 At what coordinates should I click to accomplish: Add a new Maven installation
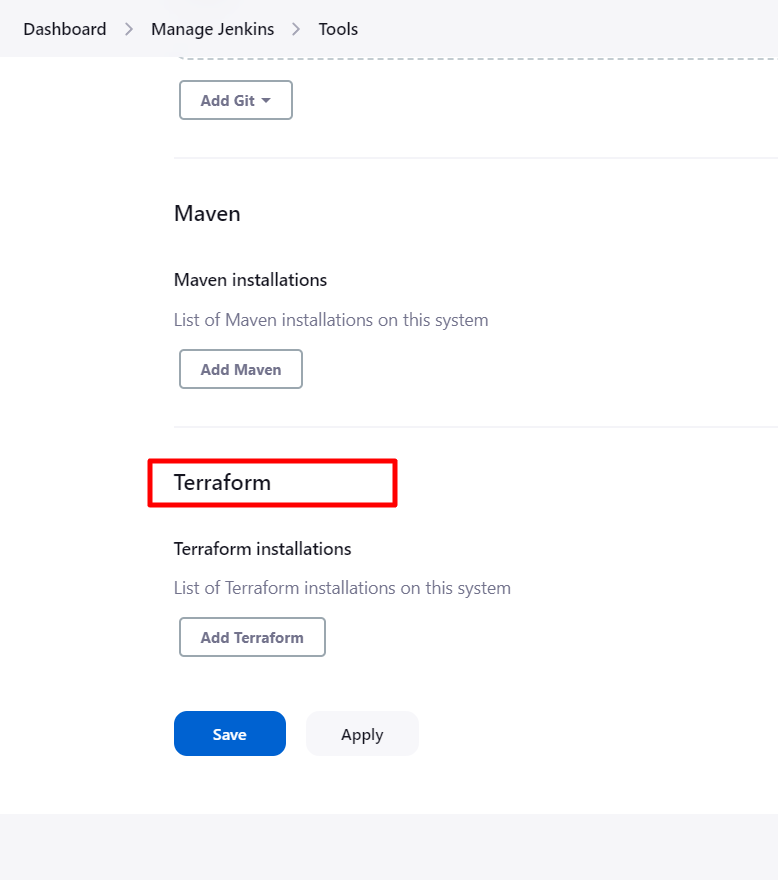(241, 369)
